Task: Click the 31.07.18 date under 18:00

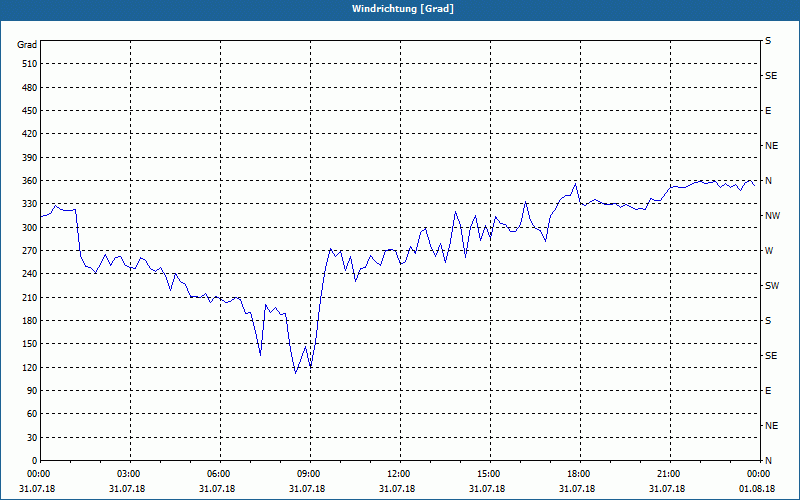Action: point(577,489)
